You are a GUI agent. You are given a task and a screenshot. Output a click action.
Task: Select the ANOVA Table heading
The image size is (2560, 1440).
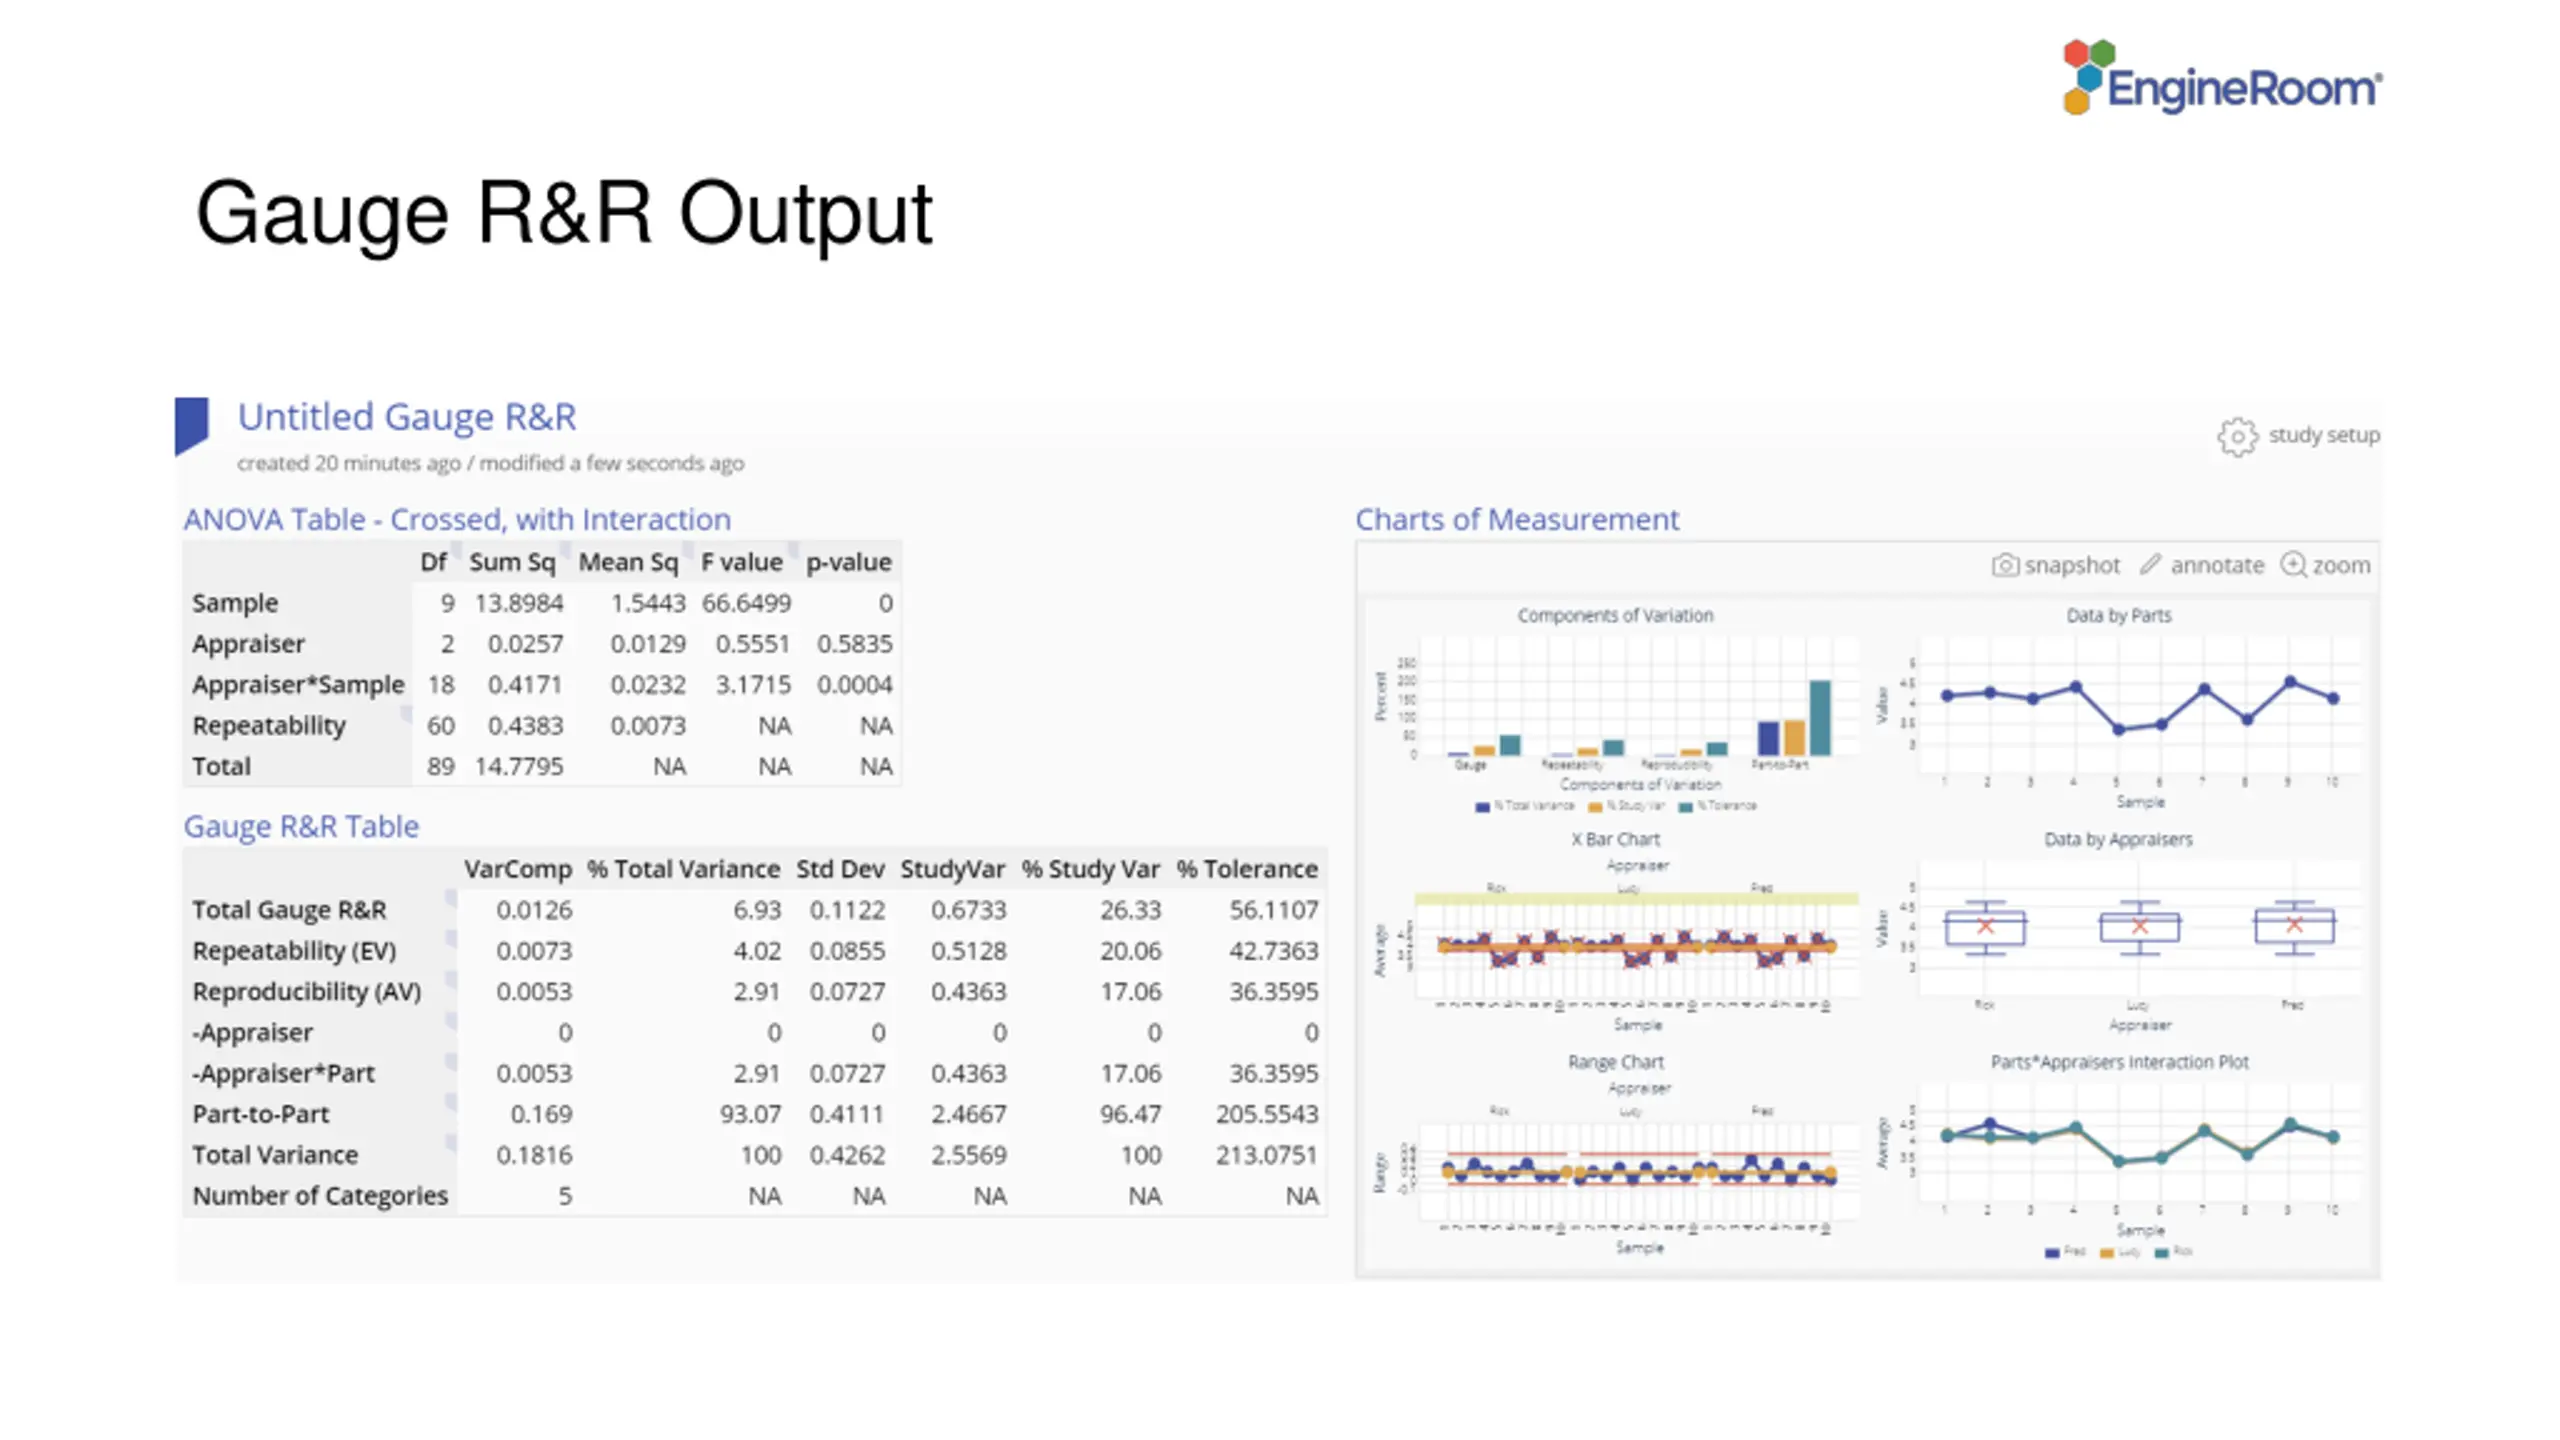coord(457,519)
